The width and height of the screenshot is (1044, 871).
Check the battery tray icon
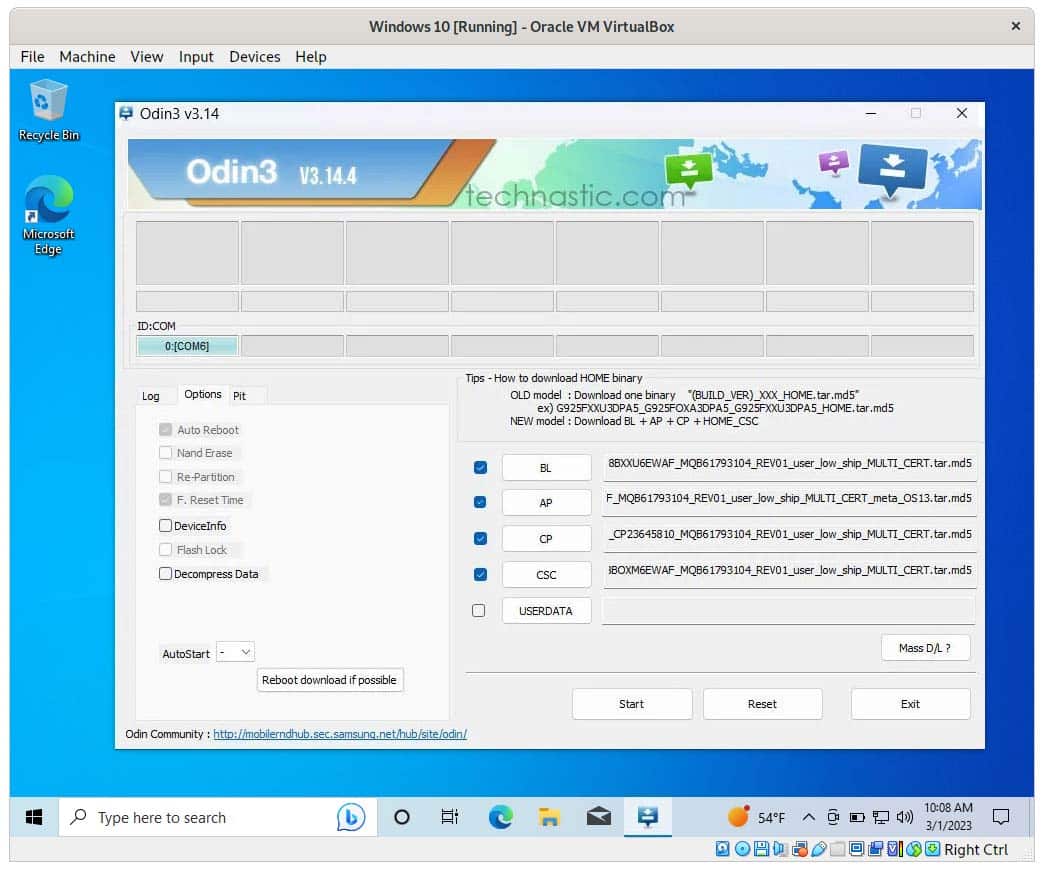tap(858, 817)
